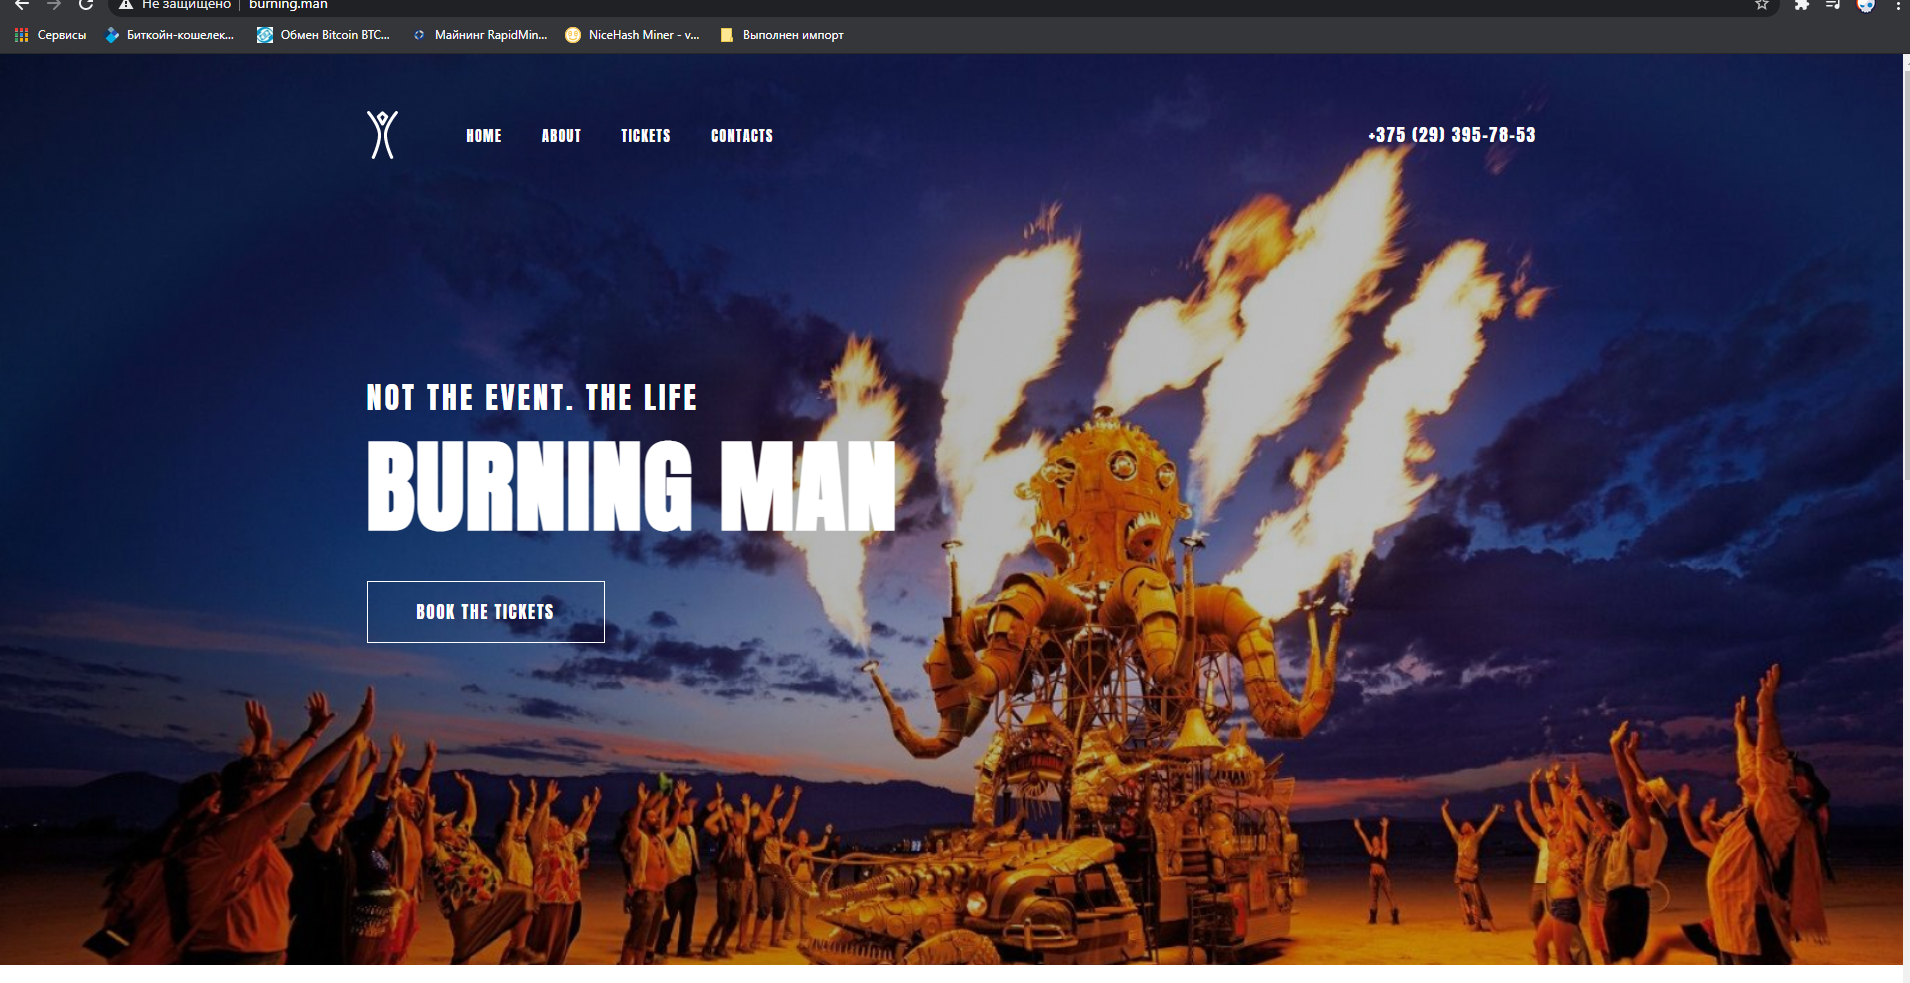Click the Burning Man site logo
The image size is (1910, 983).
(x=382, y=135)
